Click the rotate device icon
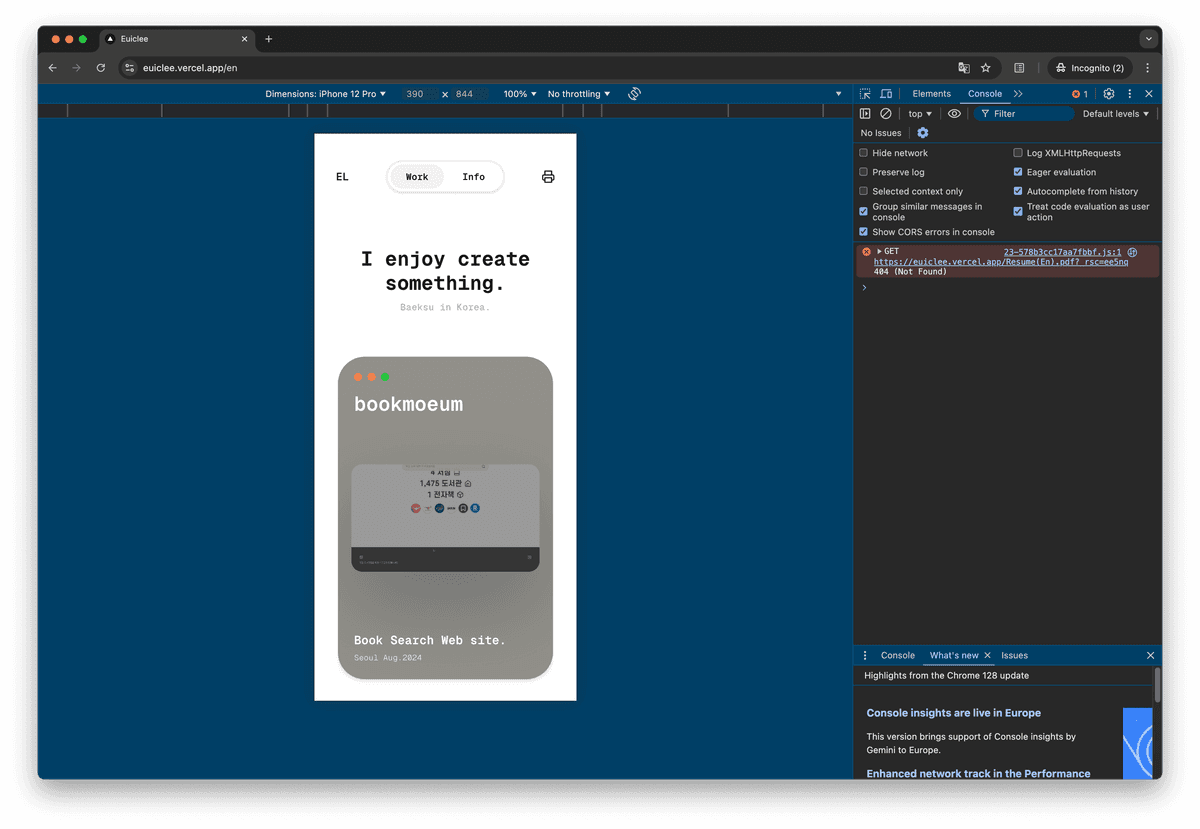Image resolution: width=1200 pixels, height=829 pixels. [634, 94]
